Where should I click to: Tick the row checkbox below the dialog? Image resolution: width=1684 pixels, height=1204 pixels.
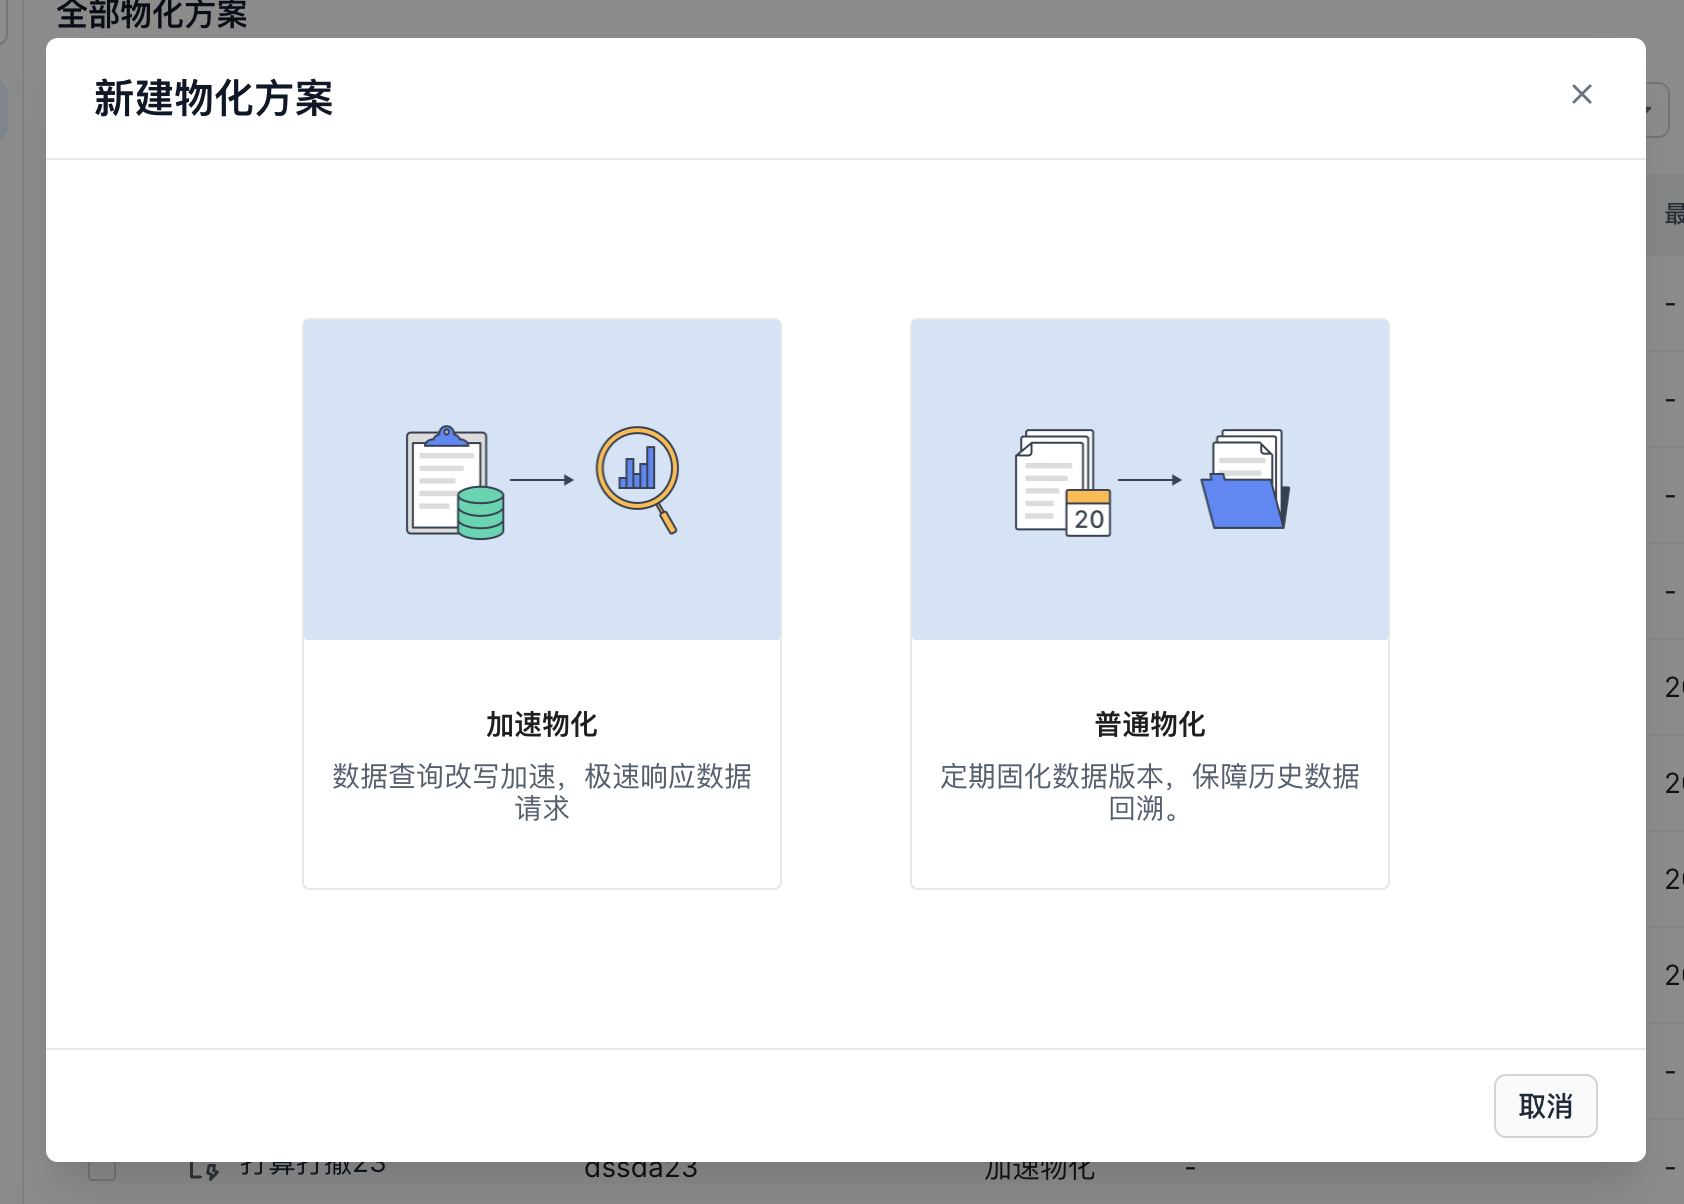pos(102,1169)
